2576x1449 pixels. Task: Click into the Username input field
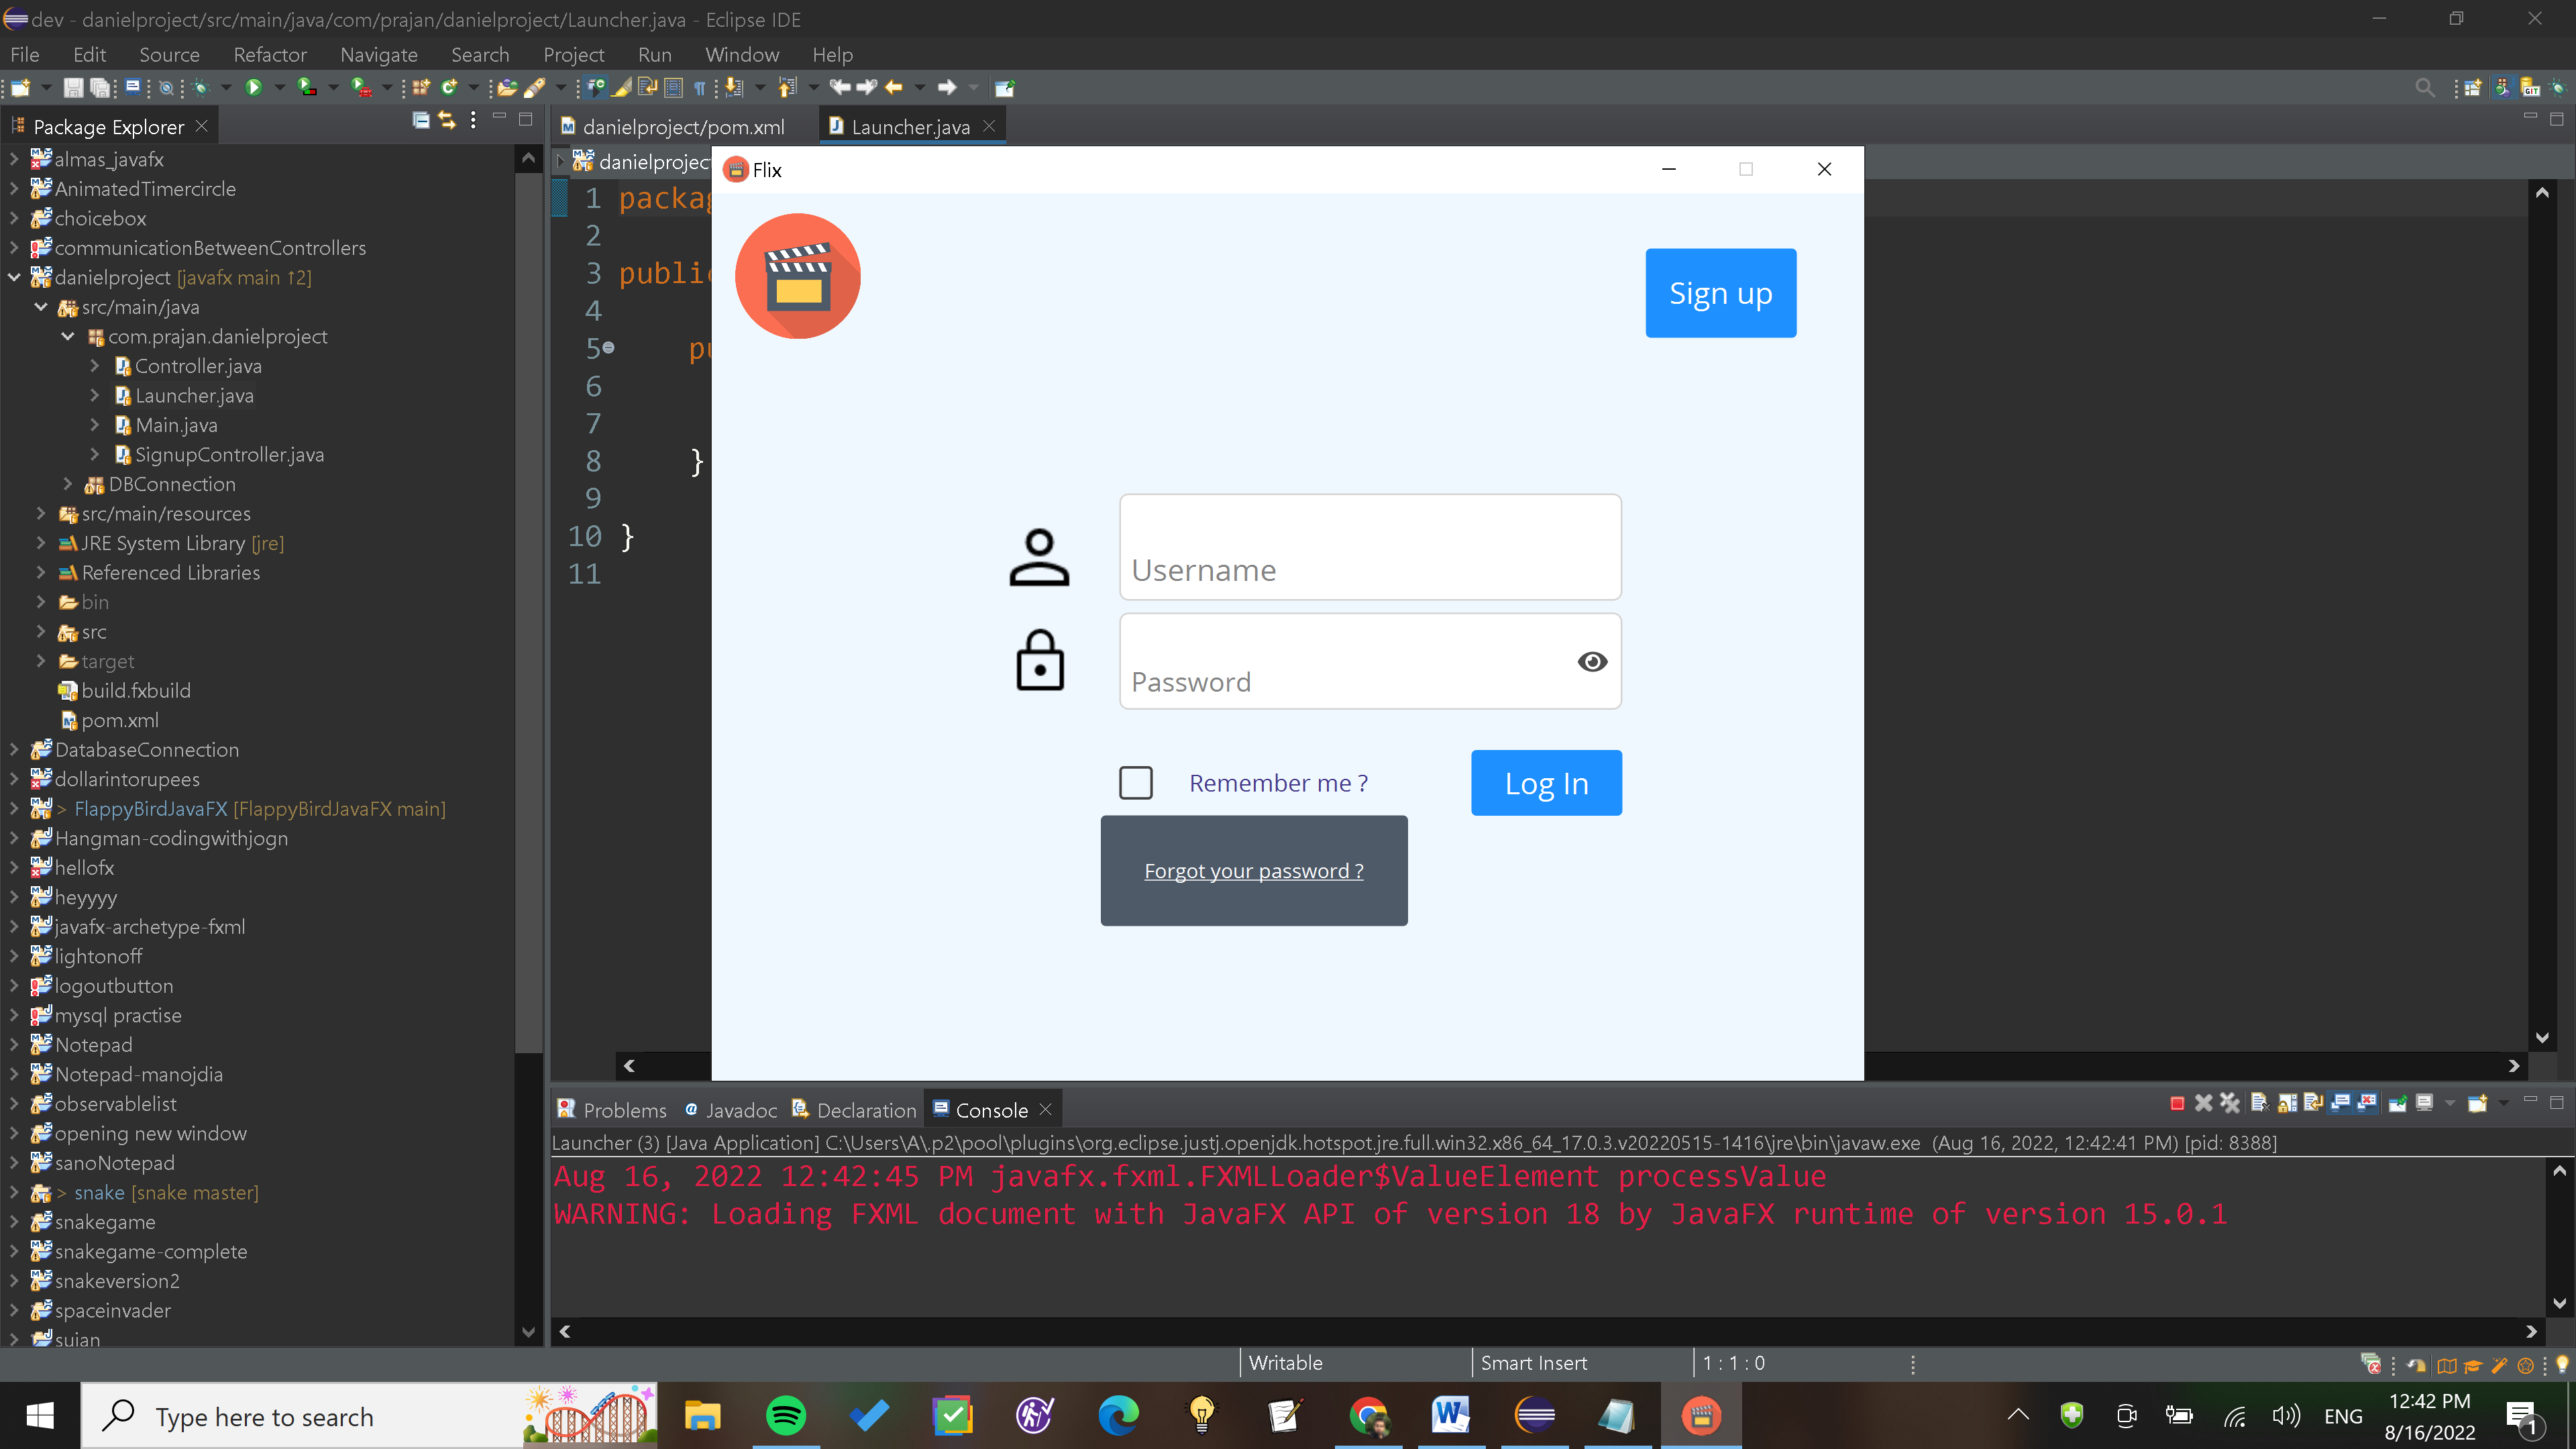tap(1369, 547)
